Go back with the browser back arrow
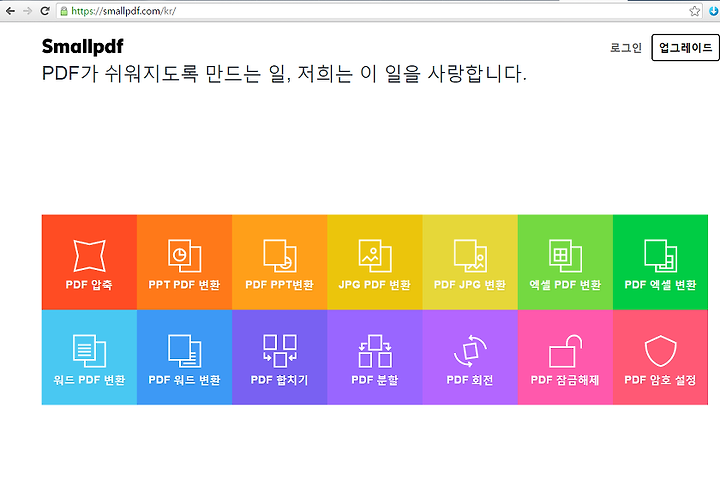The width and height of the screenshot is (720, 503). click(10, 11)
